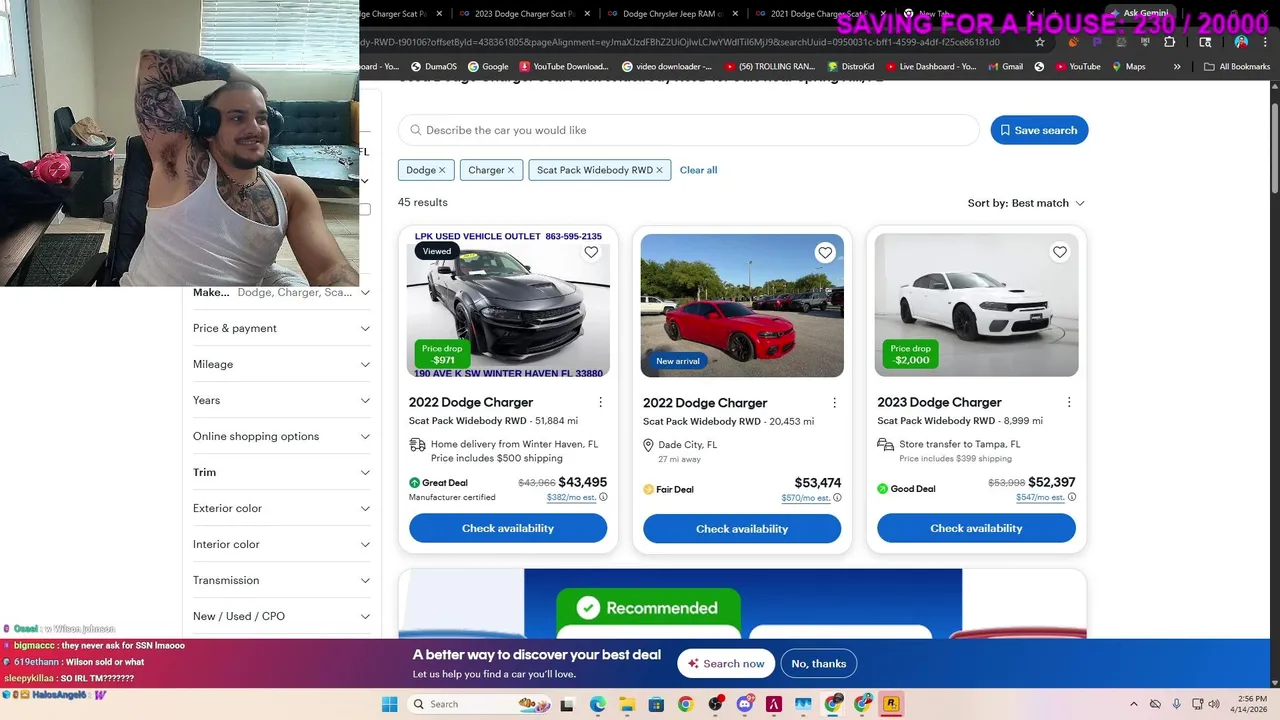Show payment info icon next to $547/mo est.
Image resolution: width=1280 pixels, height=720 pixels.
click(x=1072, y=497)
